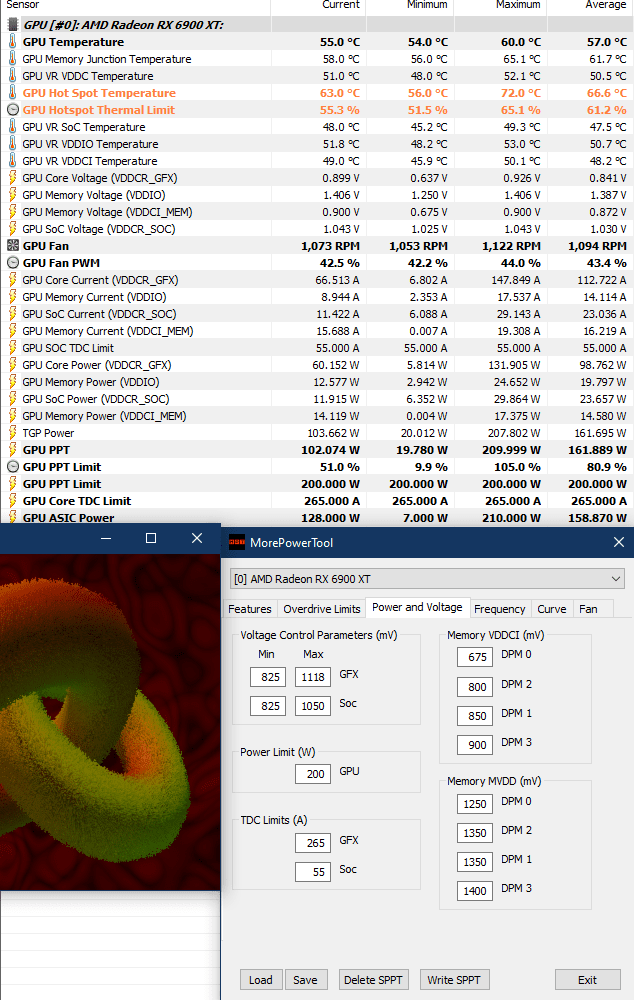This screenshot has height=1000, width=634.
Task: Maximize the 3D render test window
Action: coord(151,538)
